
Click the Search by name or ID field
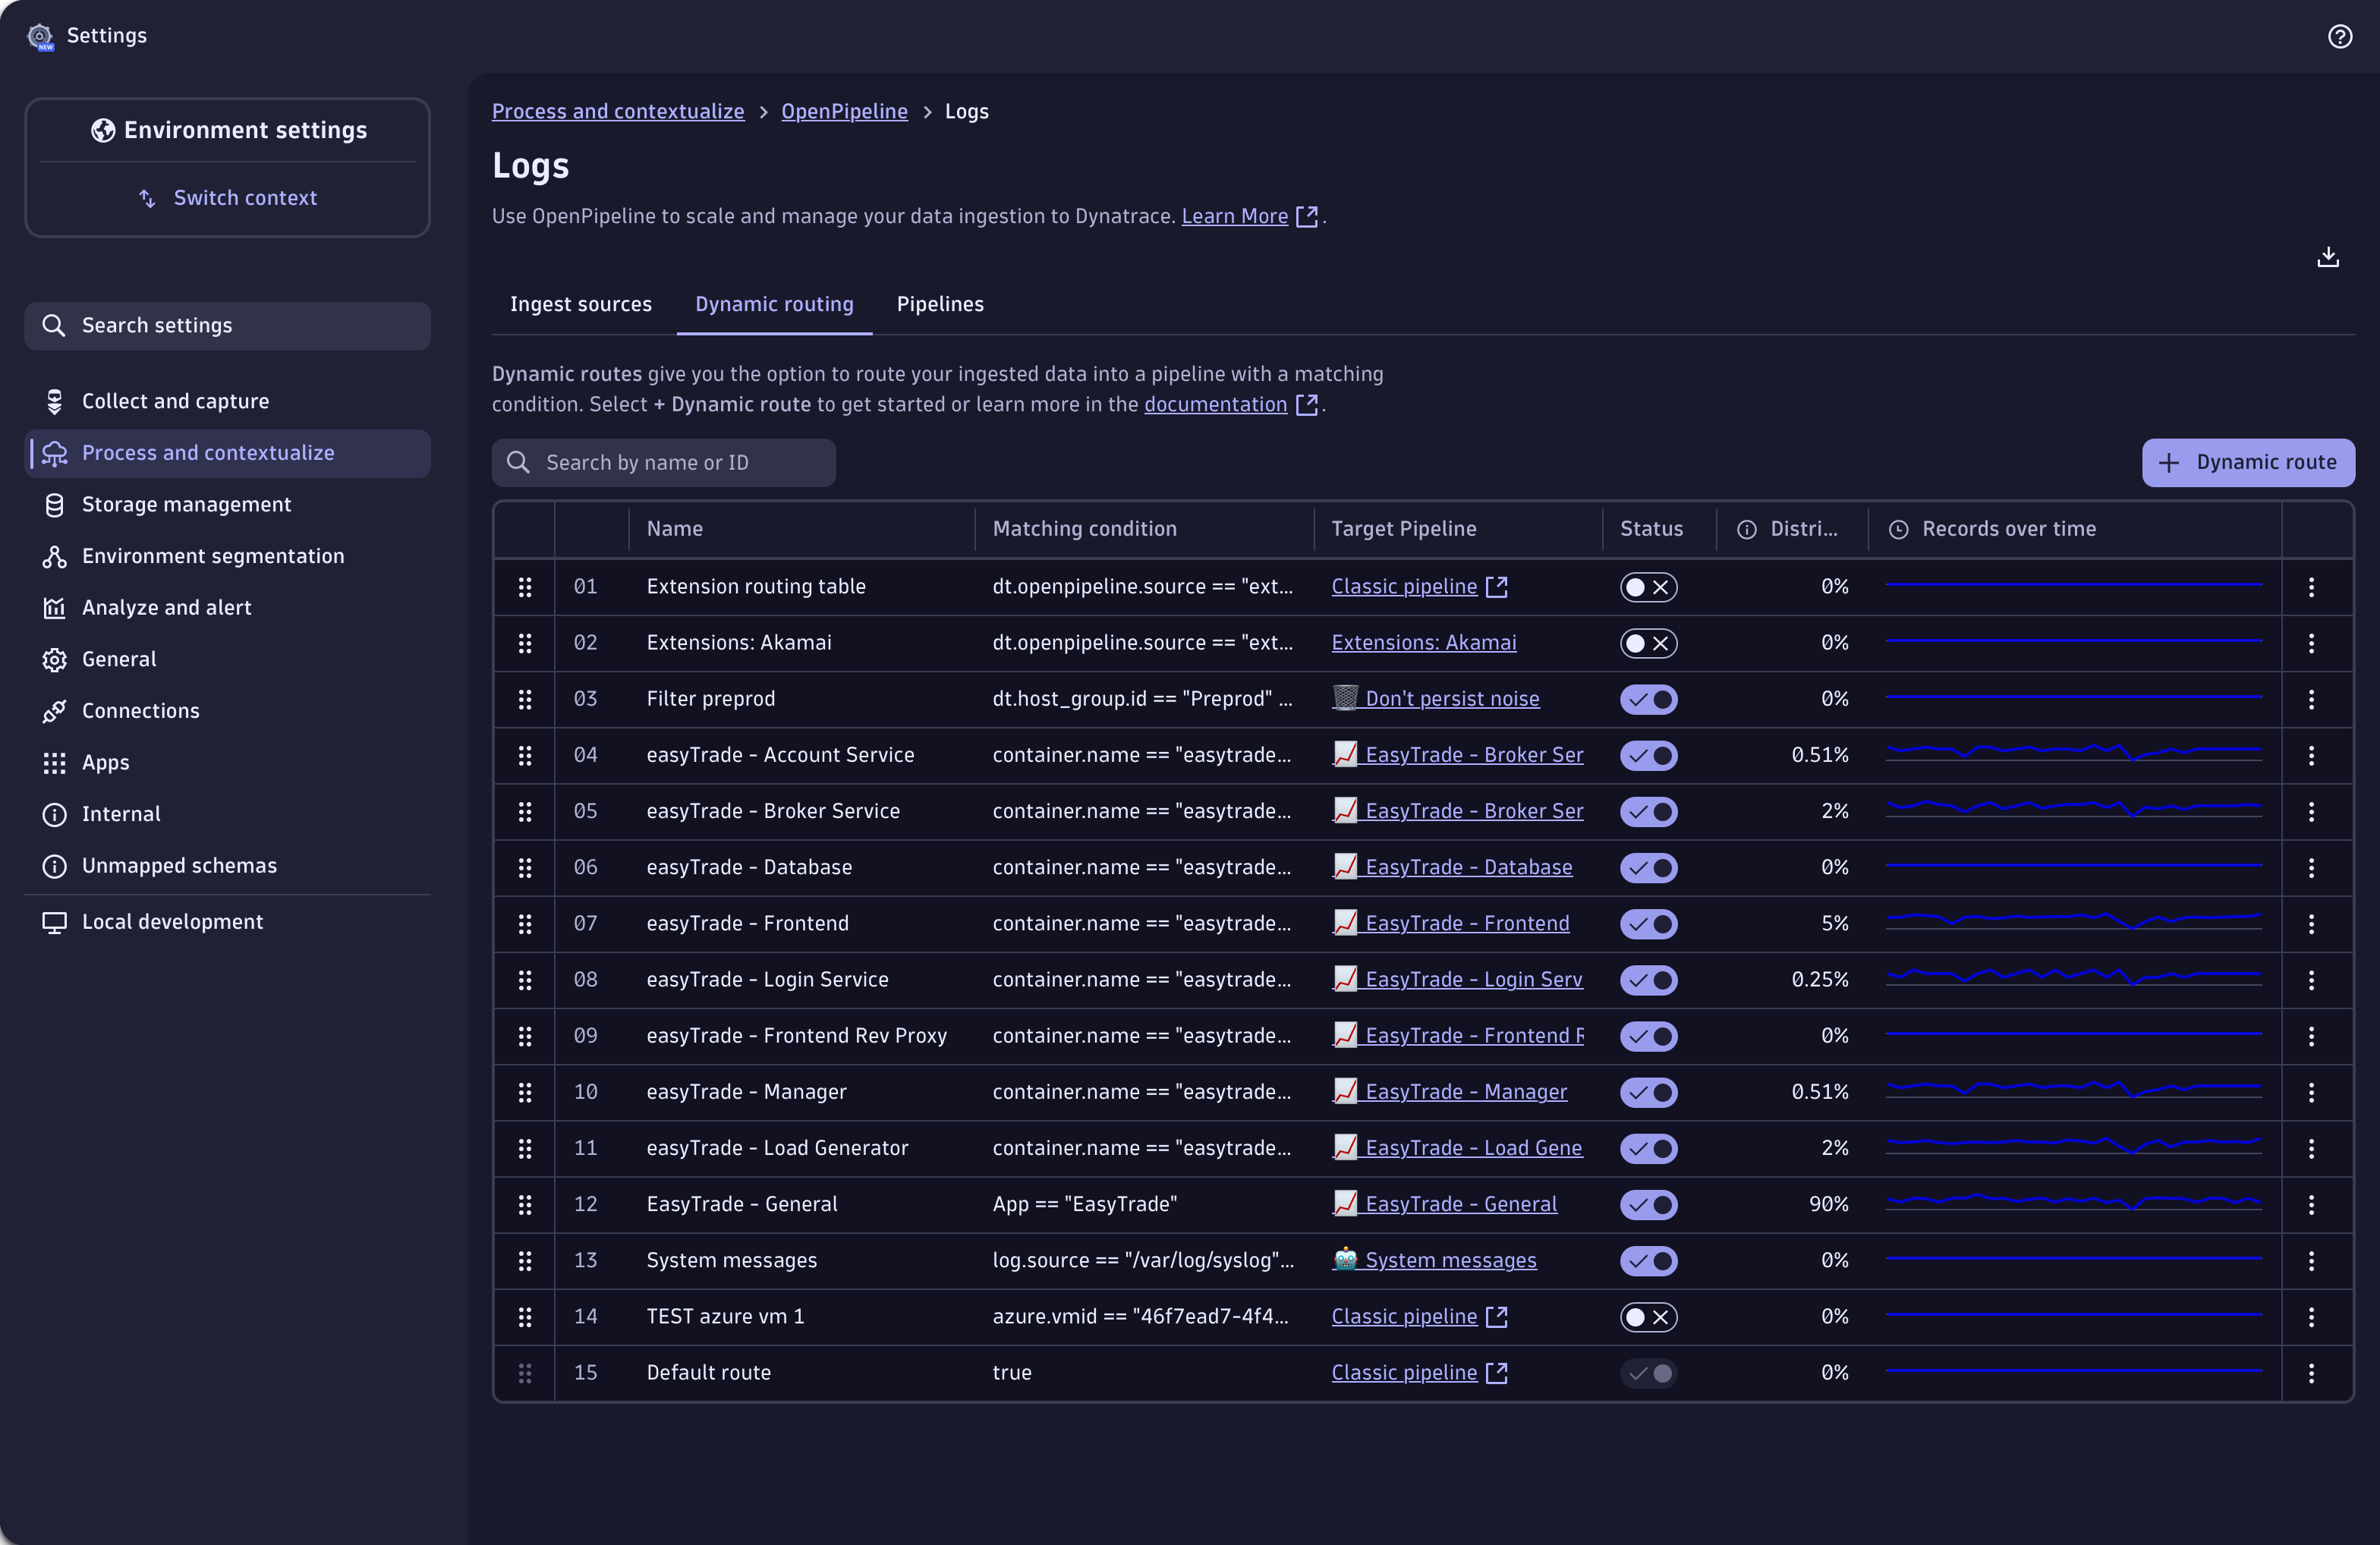(x=663, y=462)
